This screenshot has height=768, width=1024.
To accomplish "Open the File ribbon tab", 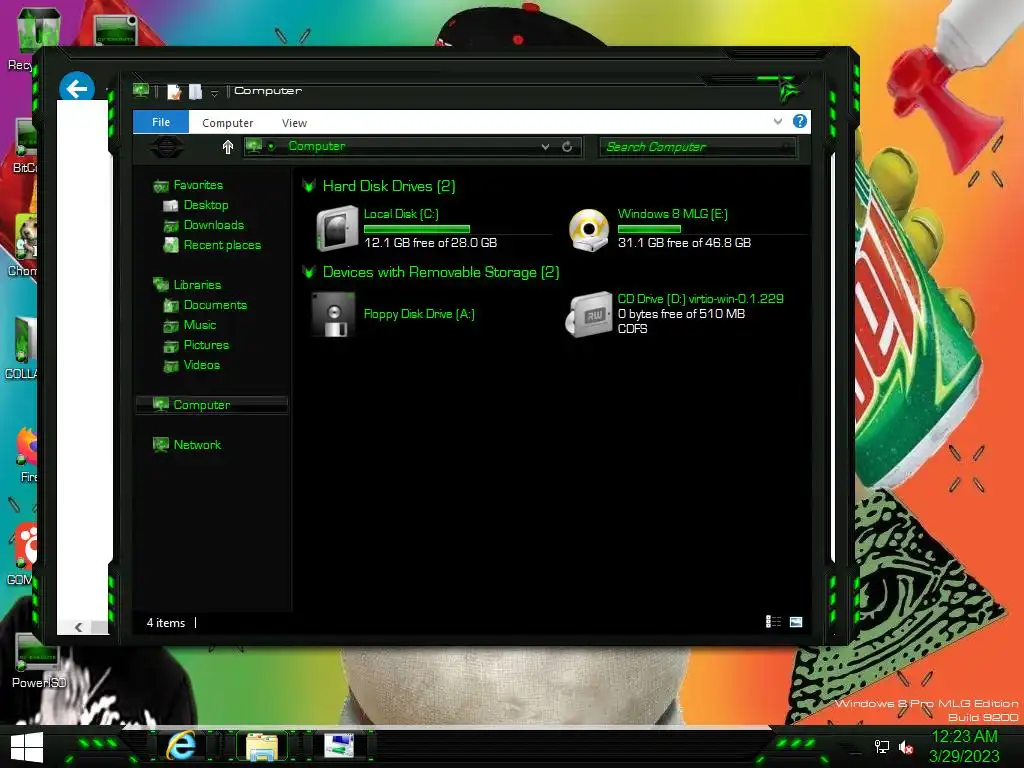I will tap(161, 122).
